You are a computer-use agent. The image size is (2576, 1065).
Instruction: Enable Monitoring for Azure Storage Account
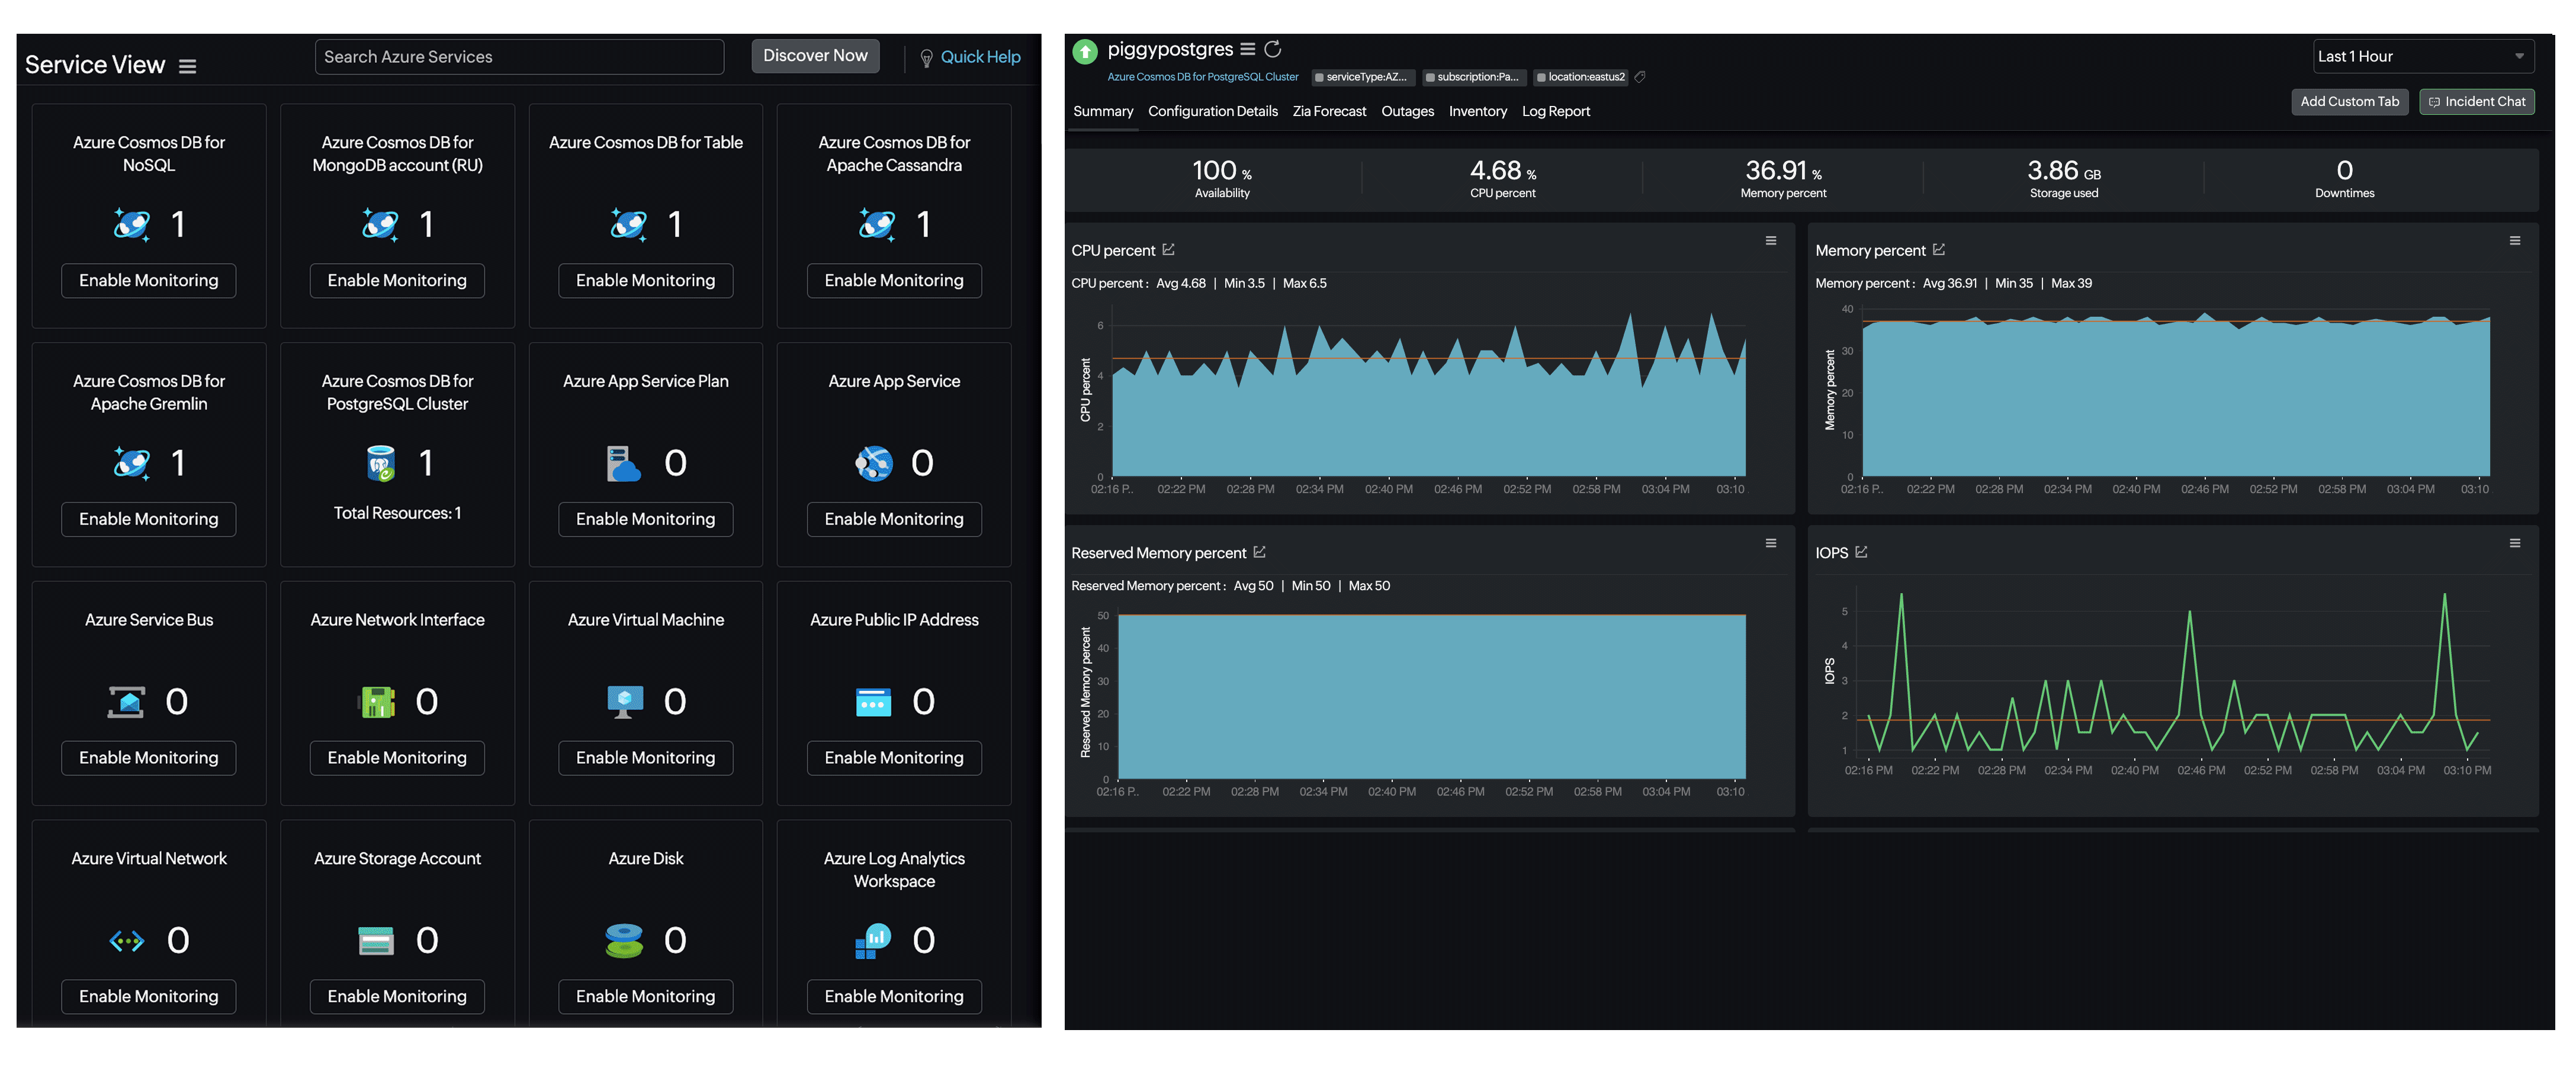click(397, 996)
